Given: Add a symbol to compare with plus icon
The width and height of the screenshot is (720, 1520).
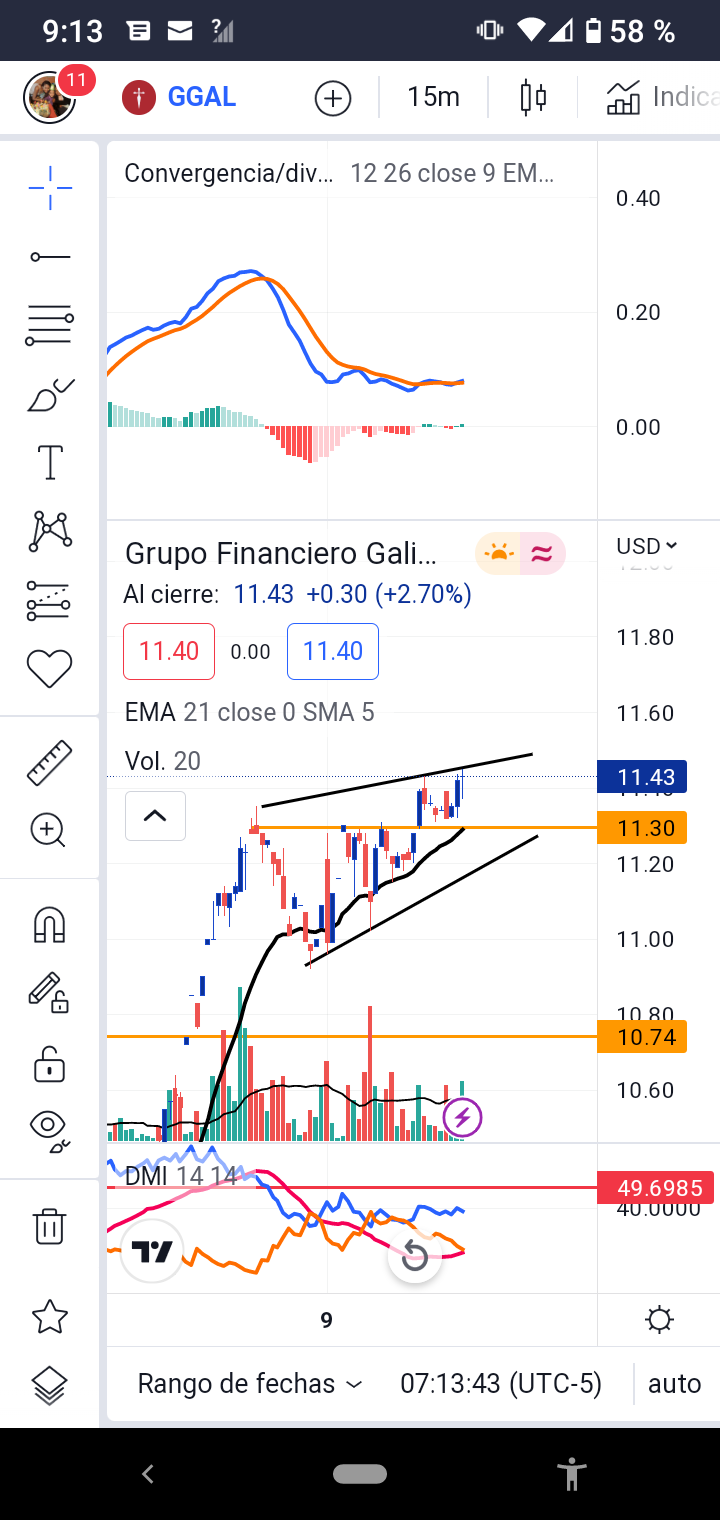Looking at the screenshot, I should [x=333, y=98].
